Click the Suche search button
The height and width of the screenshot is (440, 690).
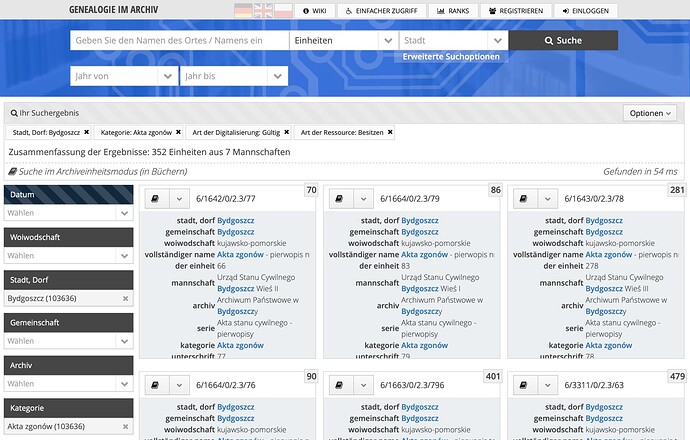562,40
